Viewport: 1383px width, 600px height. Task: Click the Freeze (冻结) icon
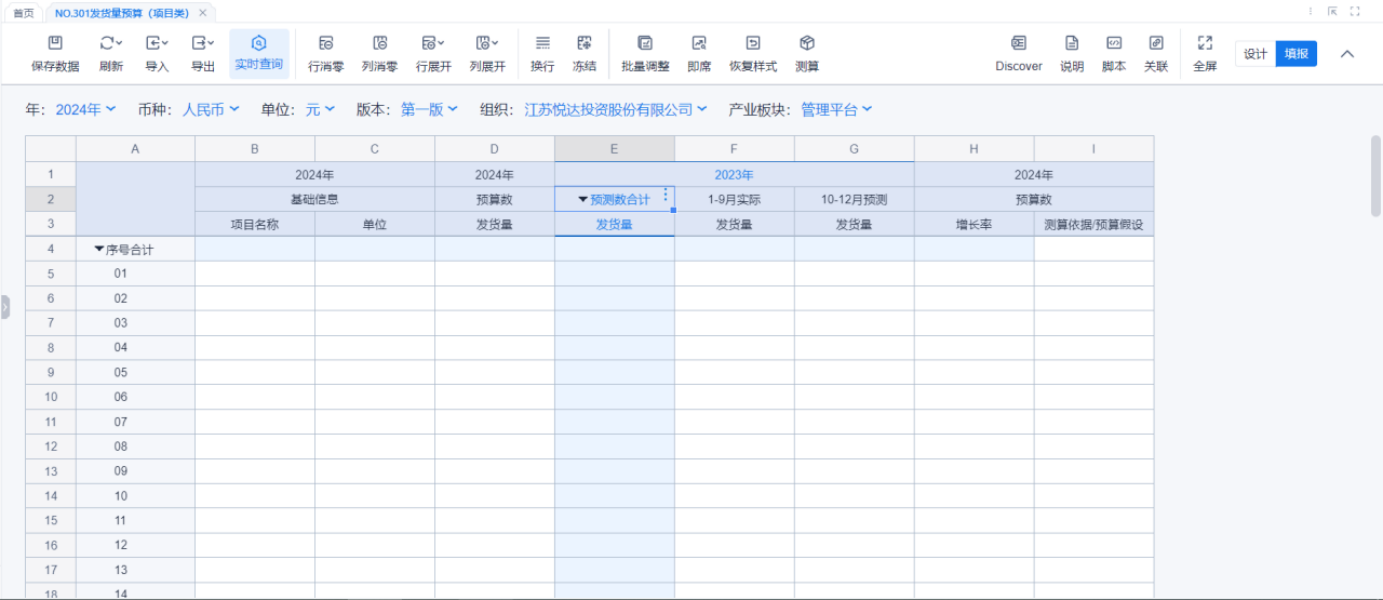[x=584, y=44]
